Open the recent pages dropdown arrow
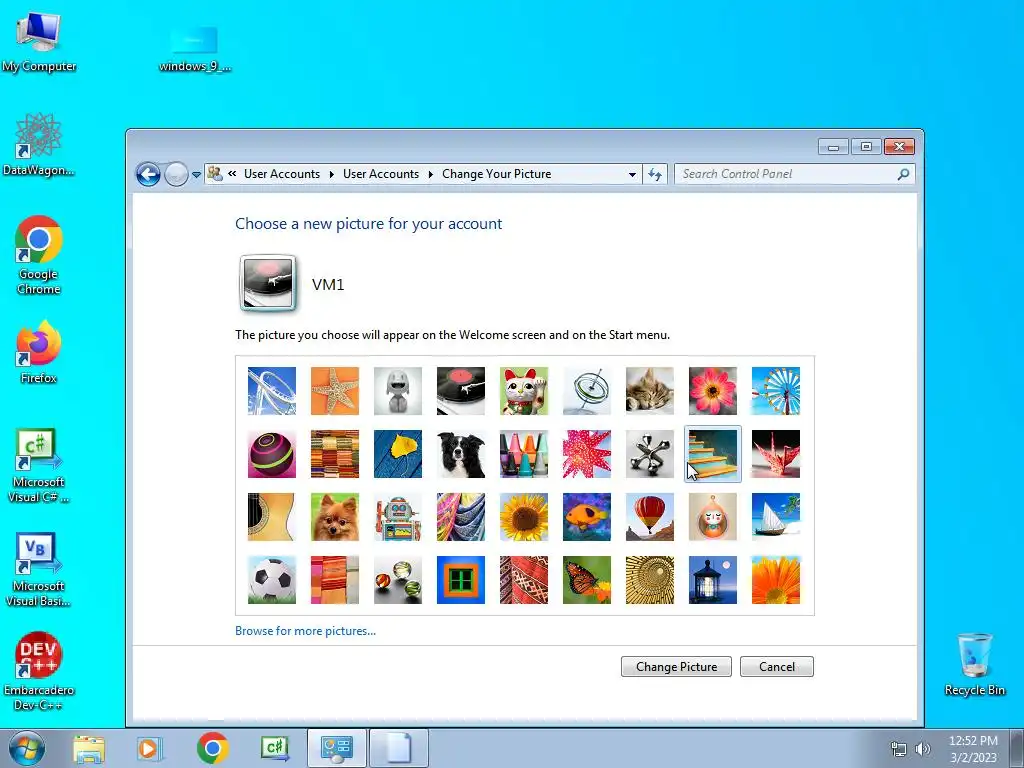This screenshot has height=768, width=1024. [196, 174]
